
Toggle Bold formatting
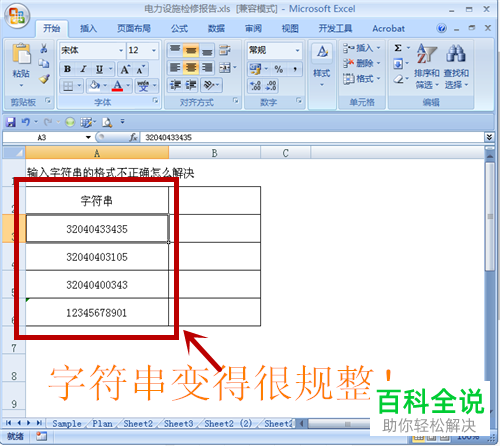67,69
